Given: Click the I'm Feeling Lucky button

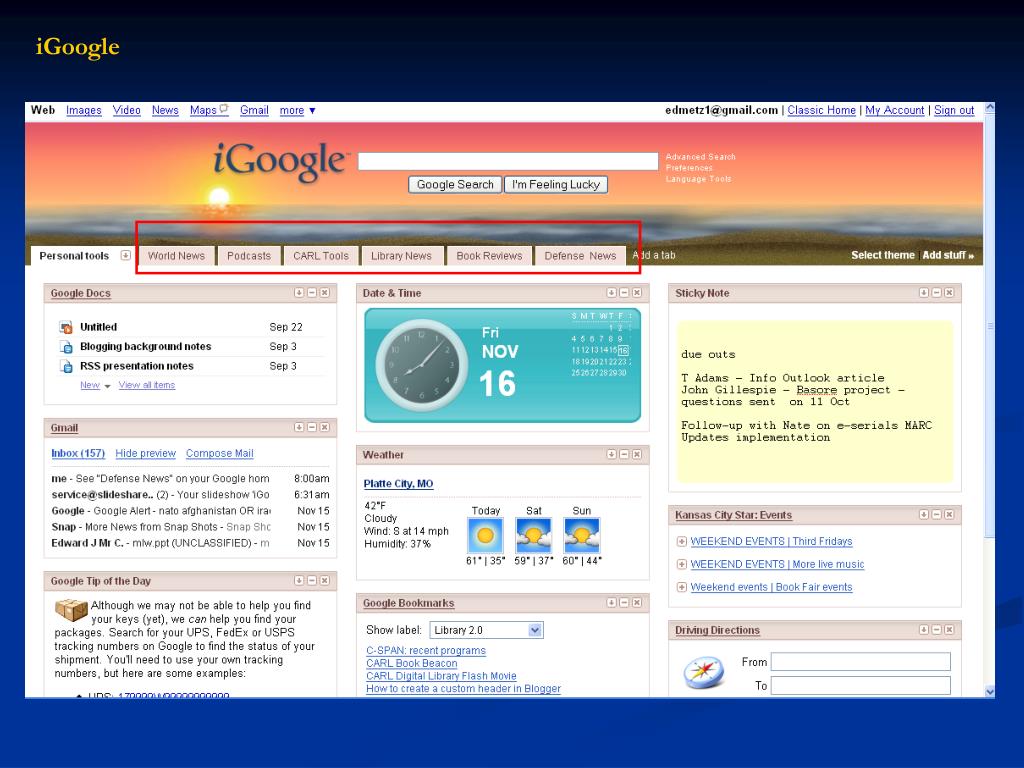Looking at the screenshot, I should (x=556, y=185).
